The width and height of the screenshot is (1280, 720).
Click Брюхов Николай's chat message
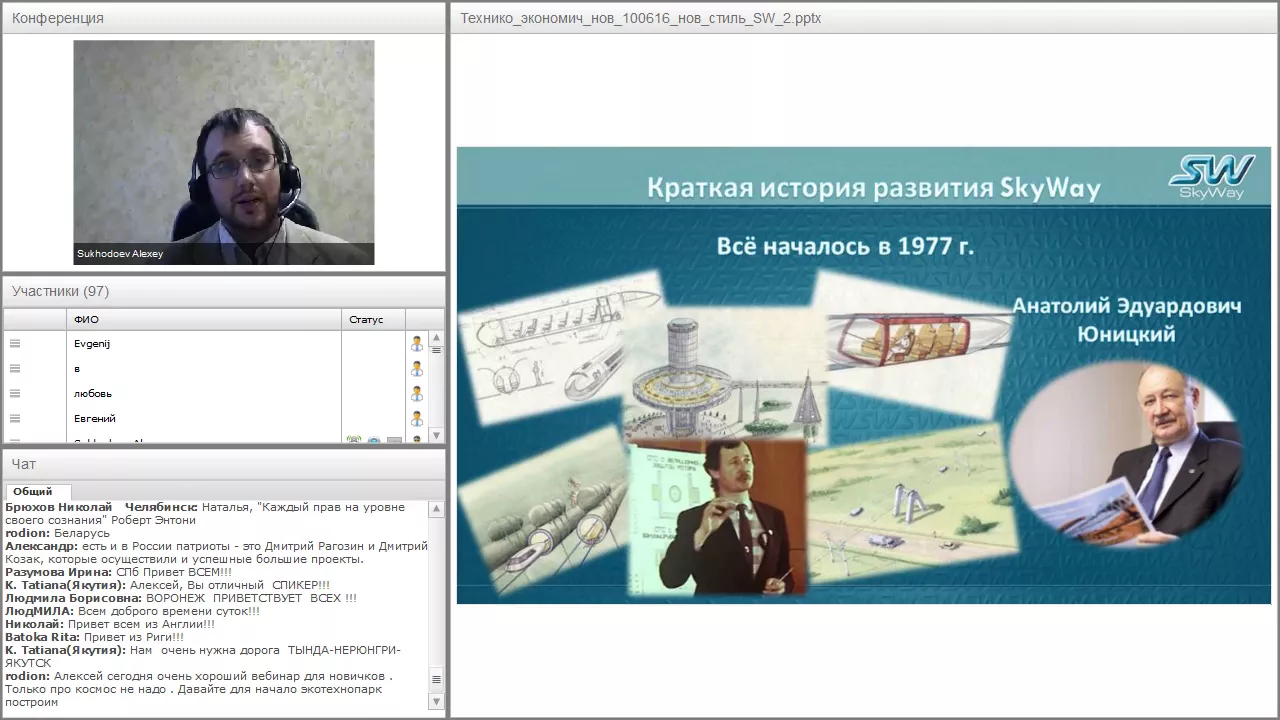click(205, 514)
